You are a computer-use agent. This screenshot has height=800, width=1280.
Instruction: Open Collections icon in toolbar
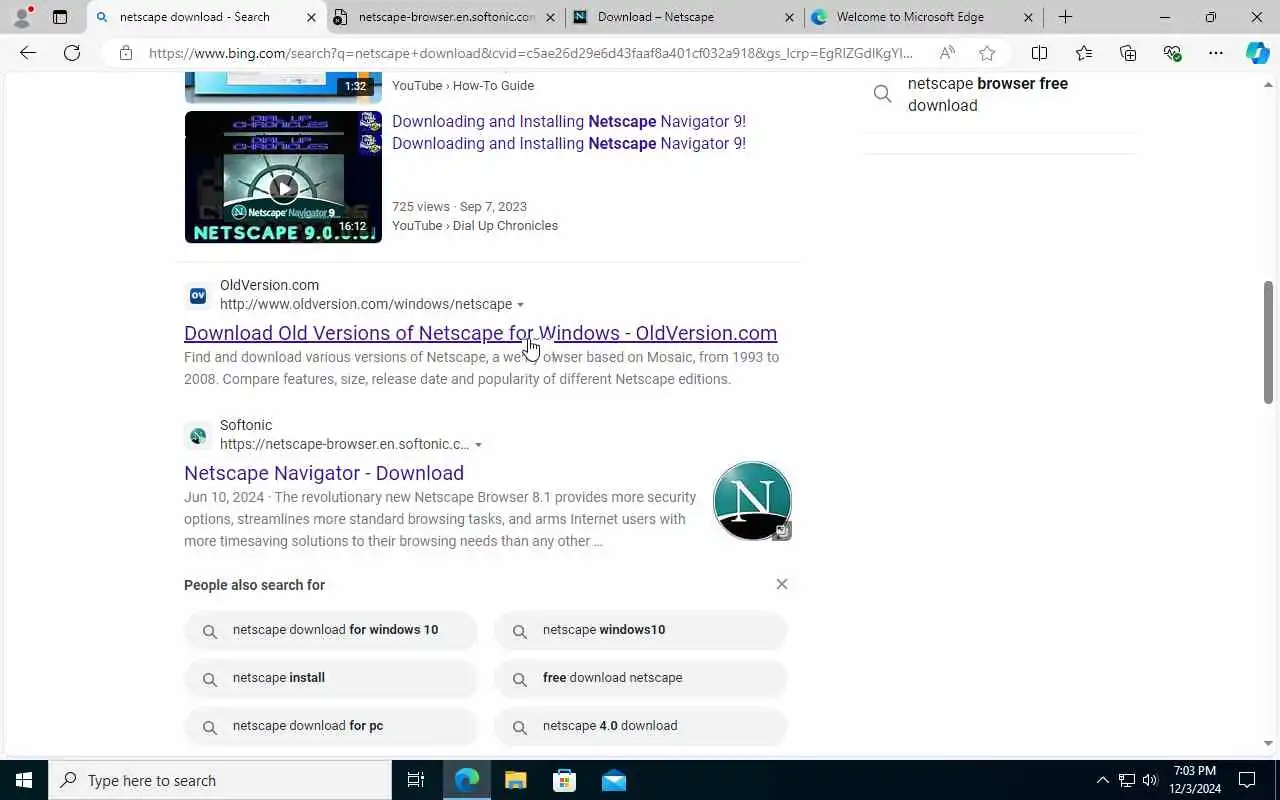coord(1128,53)
